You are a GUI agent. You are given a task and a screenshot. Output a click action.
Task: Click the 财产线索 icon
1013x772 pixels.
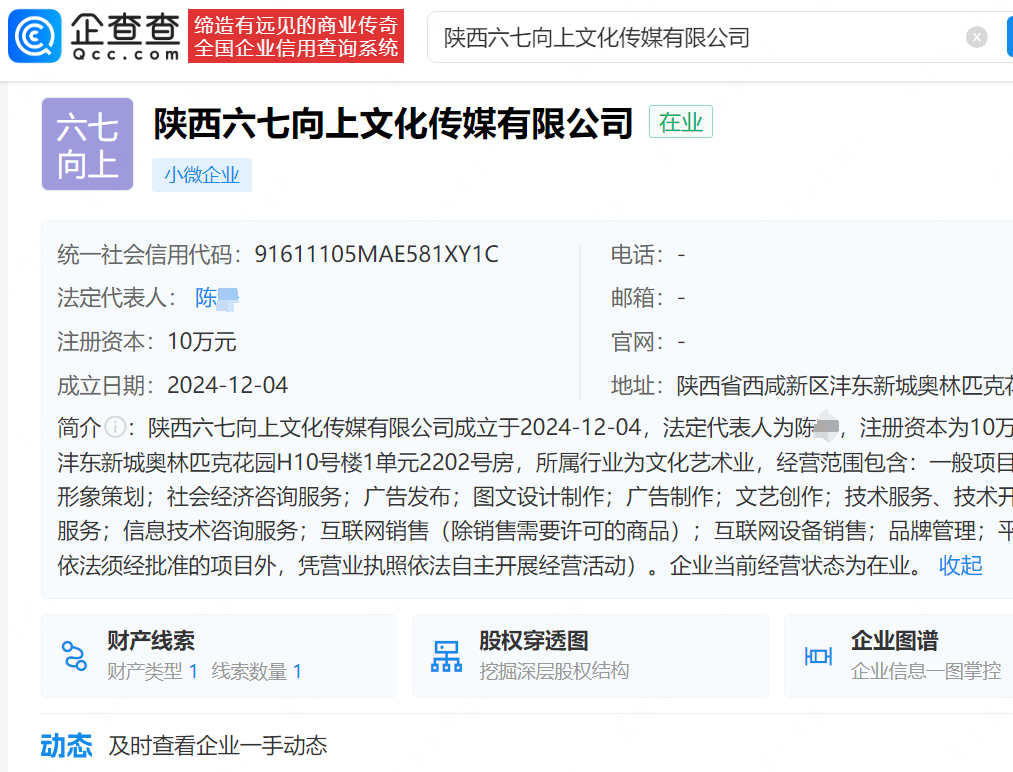coord(74,656)
